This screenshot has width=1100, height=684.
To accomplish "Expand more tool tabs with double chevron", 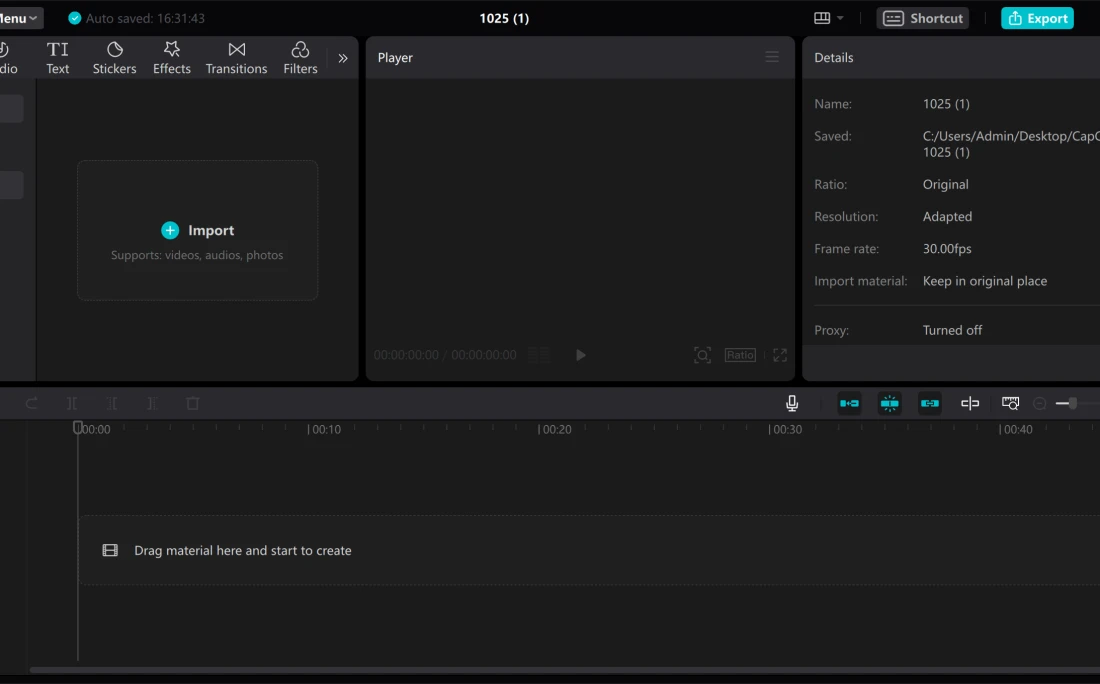I will (343, 58).
